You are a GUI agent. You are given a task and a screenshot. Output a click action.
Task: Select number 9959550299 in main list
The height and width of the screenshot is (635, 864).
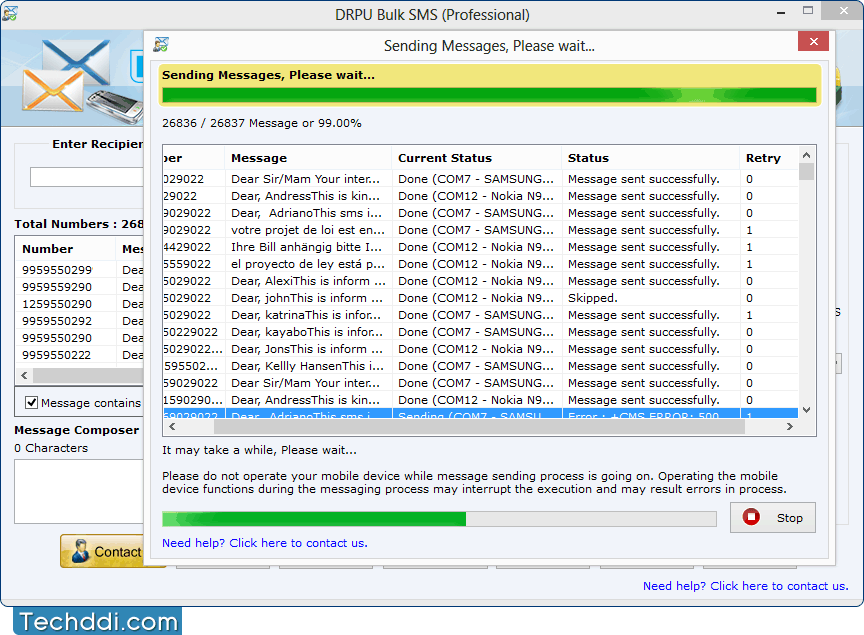coord(57,270)
